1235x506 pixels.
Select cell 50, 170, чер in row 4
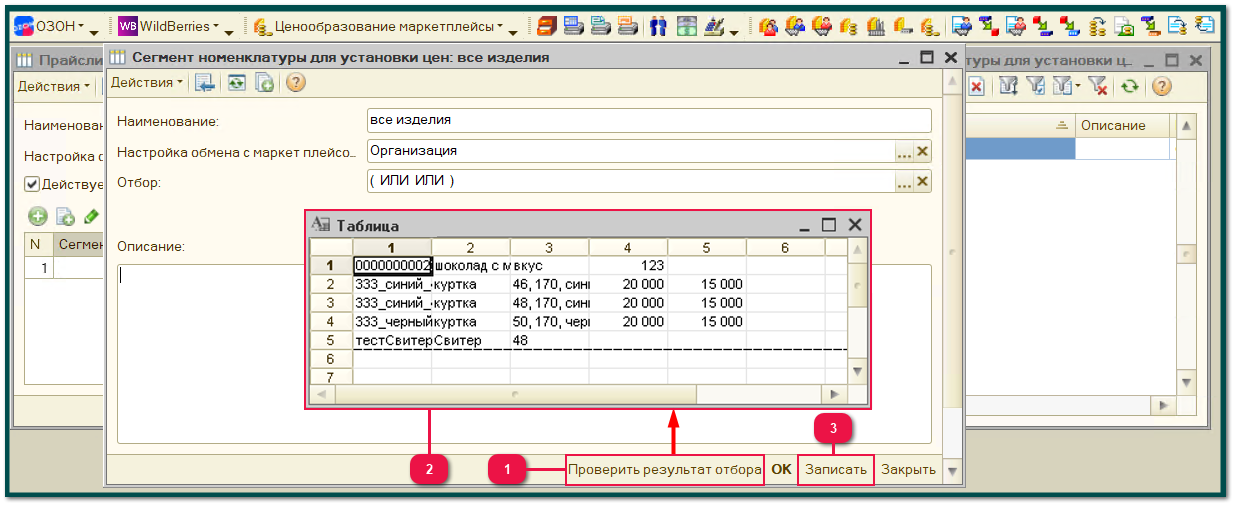tap(549, 322)
